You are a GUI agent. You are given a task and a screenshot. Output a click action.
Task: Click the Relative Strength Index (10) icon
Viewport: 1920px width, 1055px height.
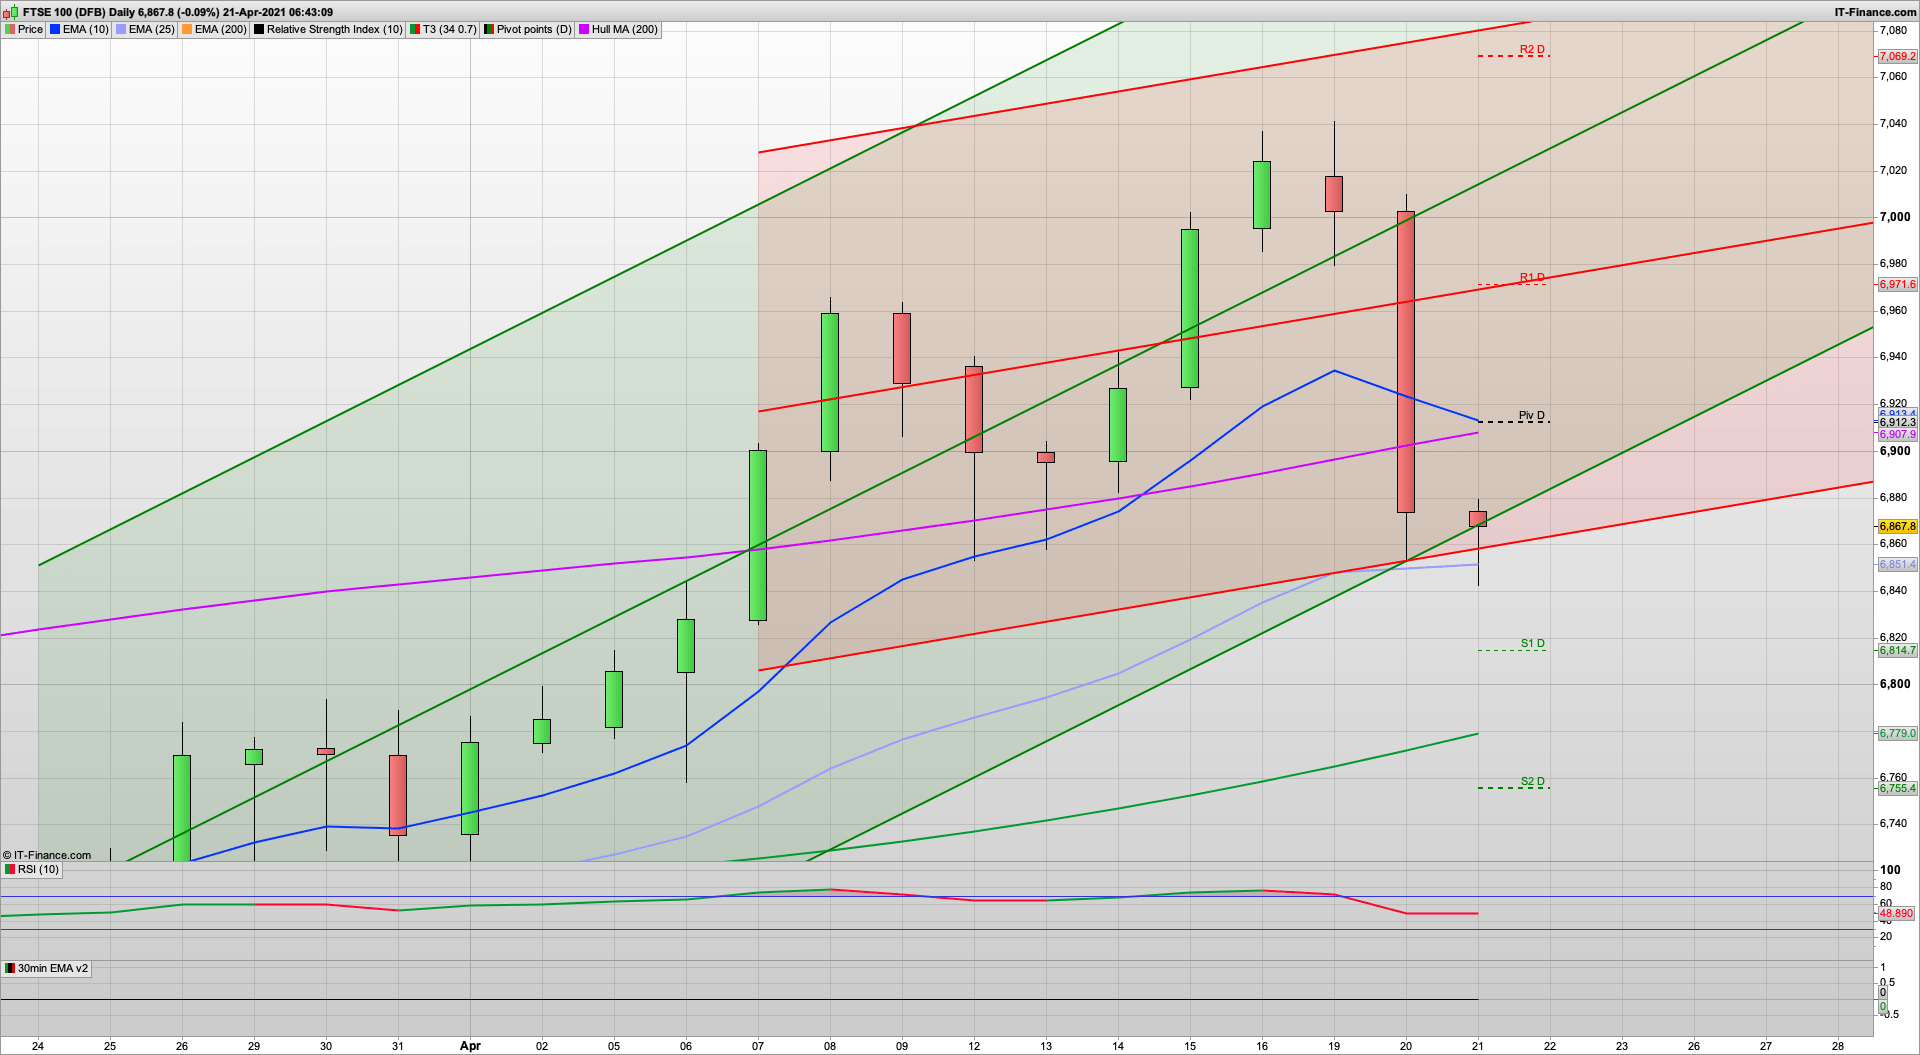pos(259,29)
